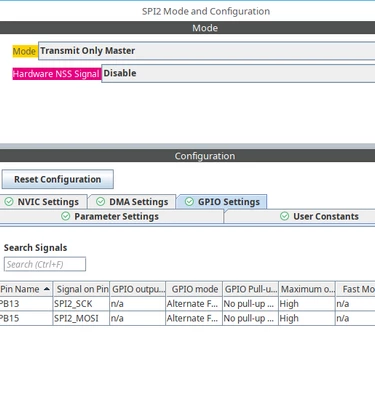Switch to the NVIC Settings tab
This screenshot has width=375, height=400.
click(x=44, y=202)
